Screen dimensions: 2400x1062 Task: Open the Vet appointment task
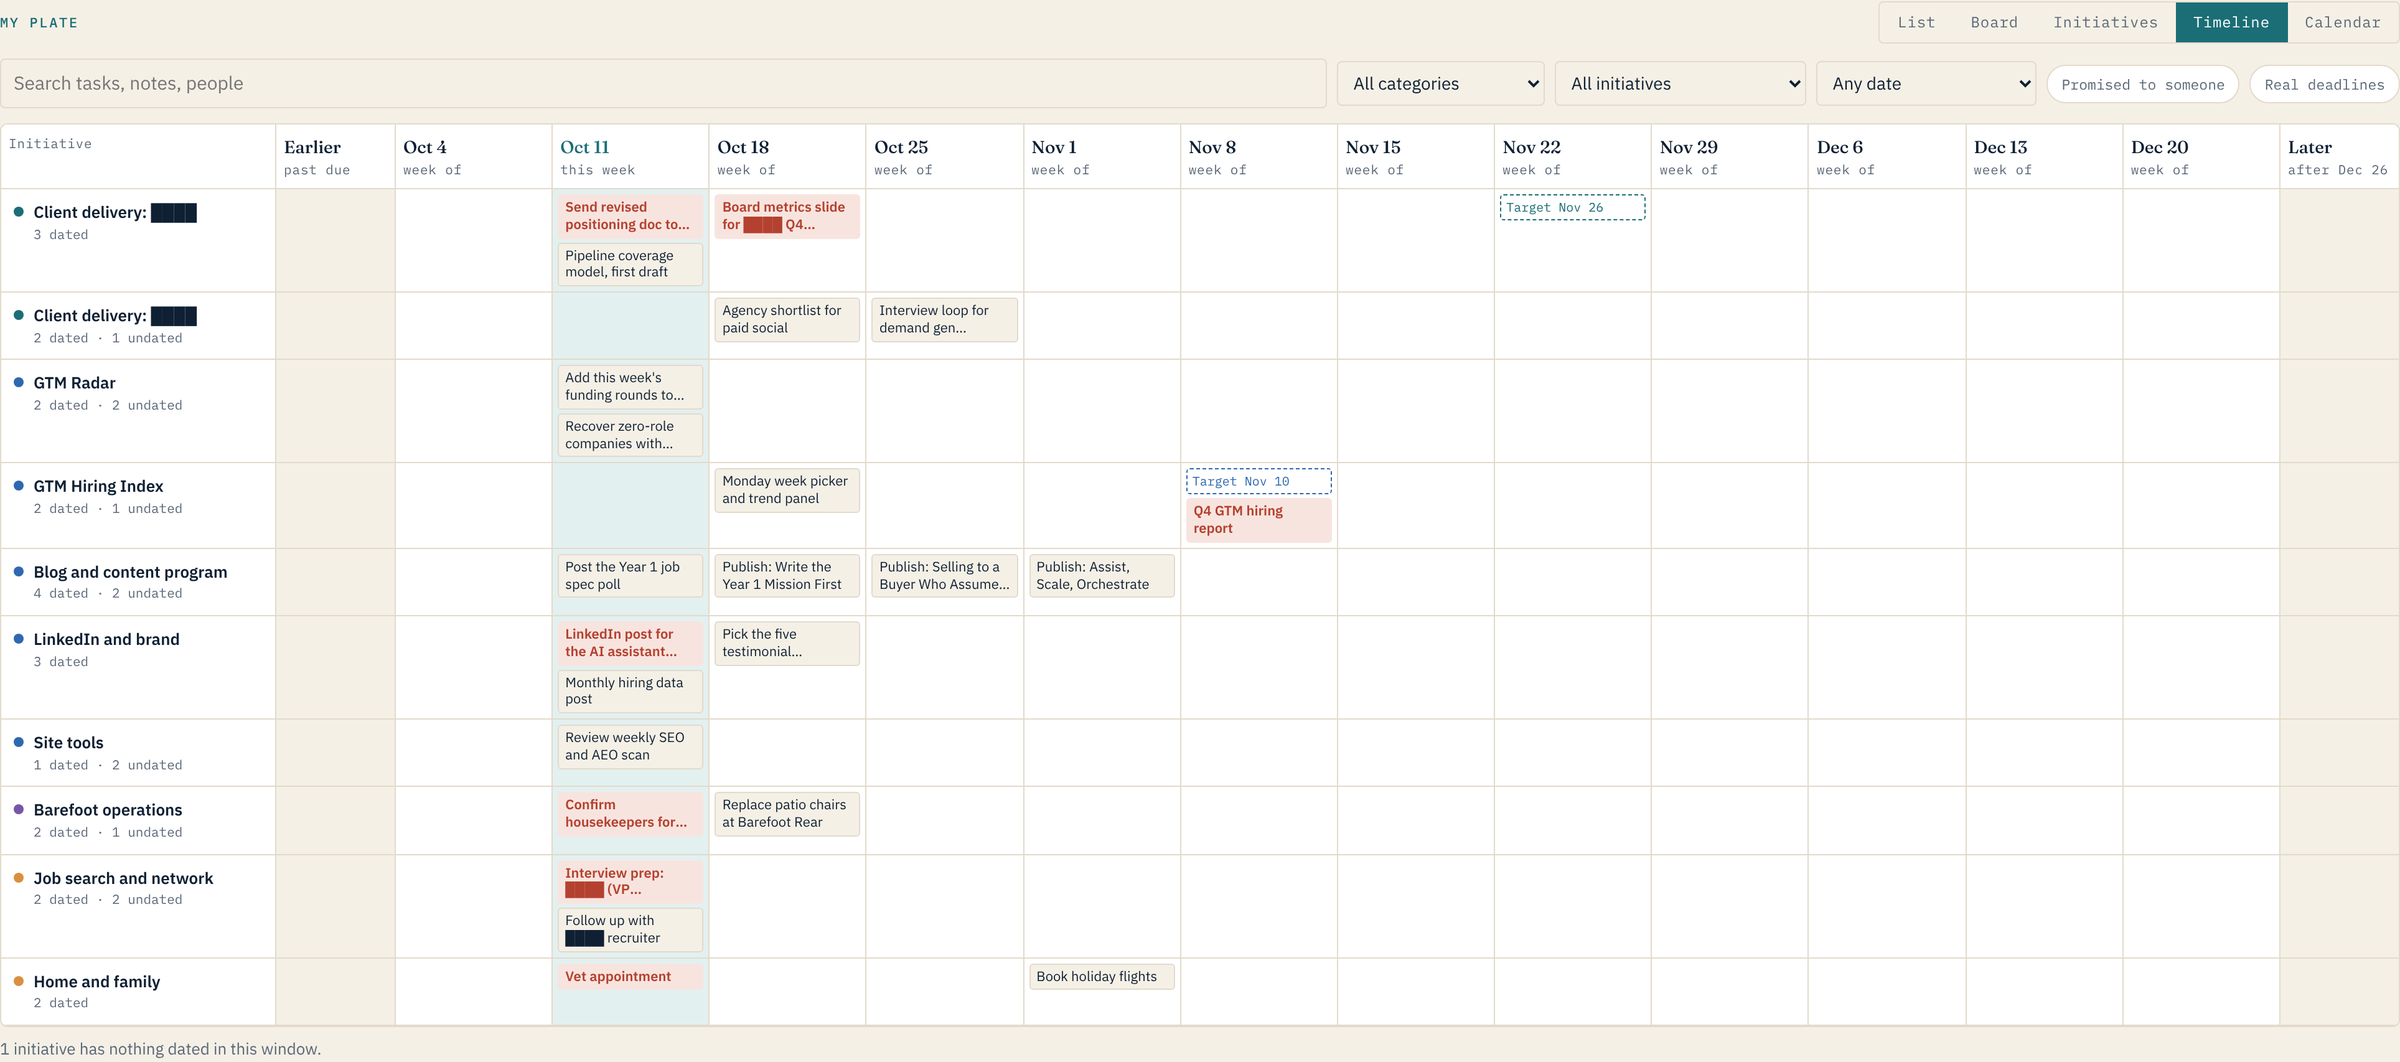tap(630, 976)
